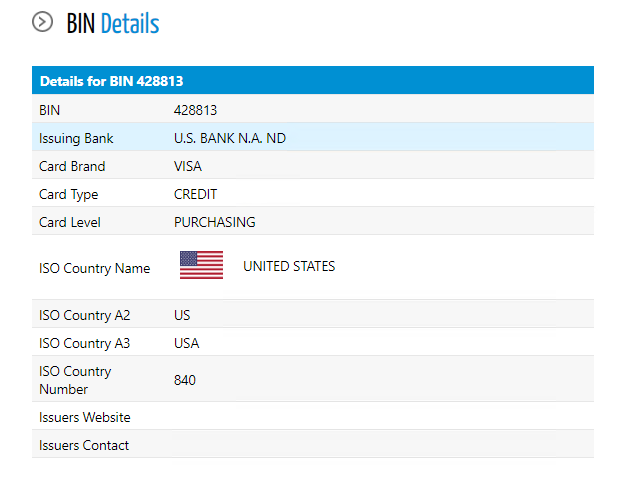This screenshot has width=621, height=479.
Task: Click the Card Type label
Action: coord(69,195)
